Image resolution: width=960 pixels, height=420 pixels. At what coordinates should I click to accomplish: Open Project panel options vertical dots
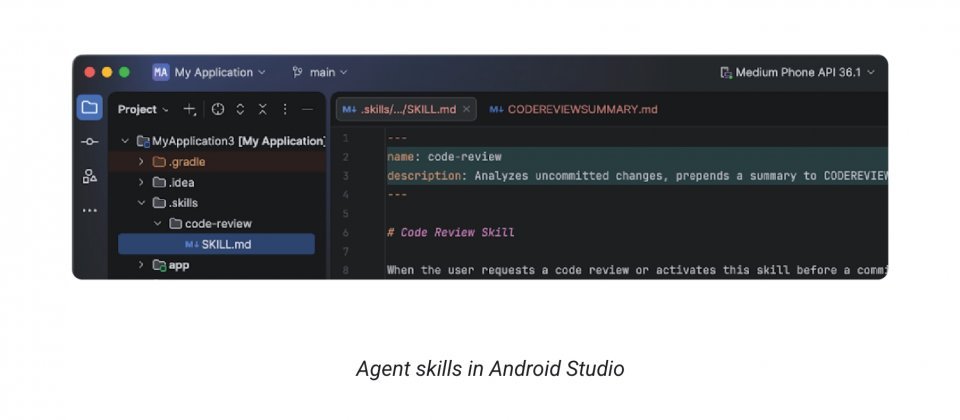(x=285, y=109)
